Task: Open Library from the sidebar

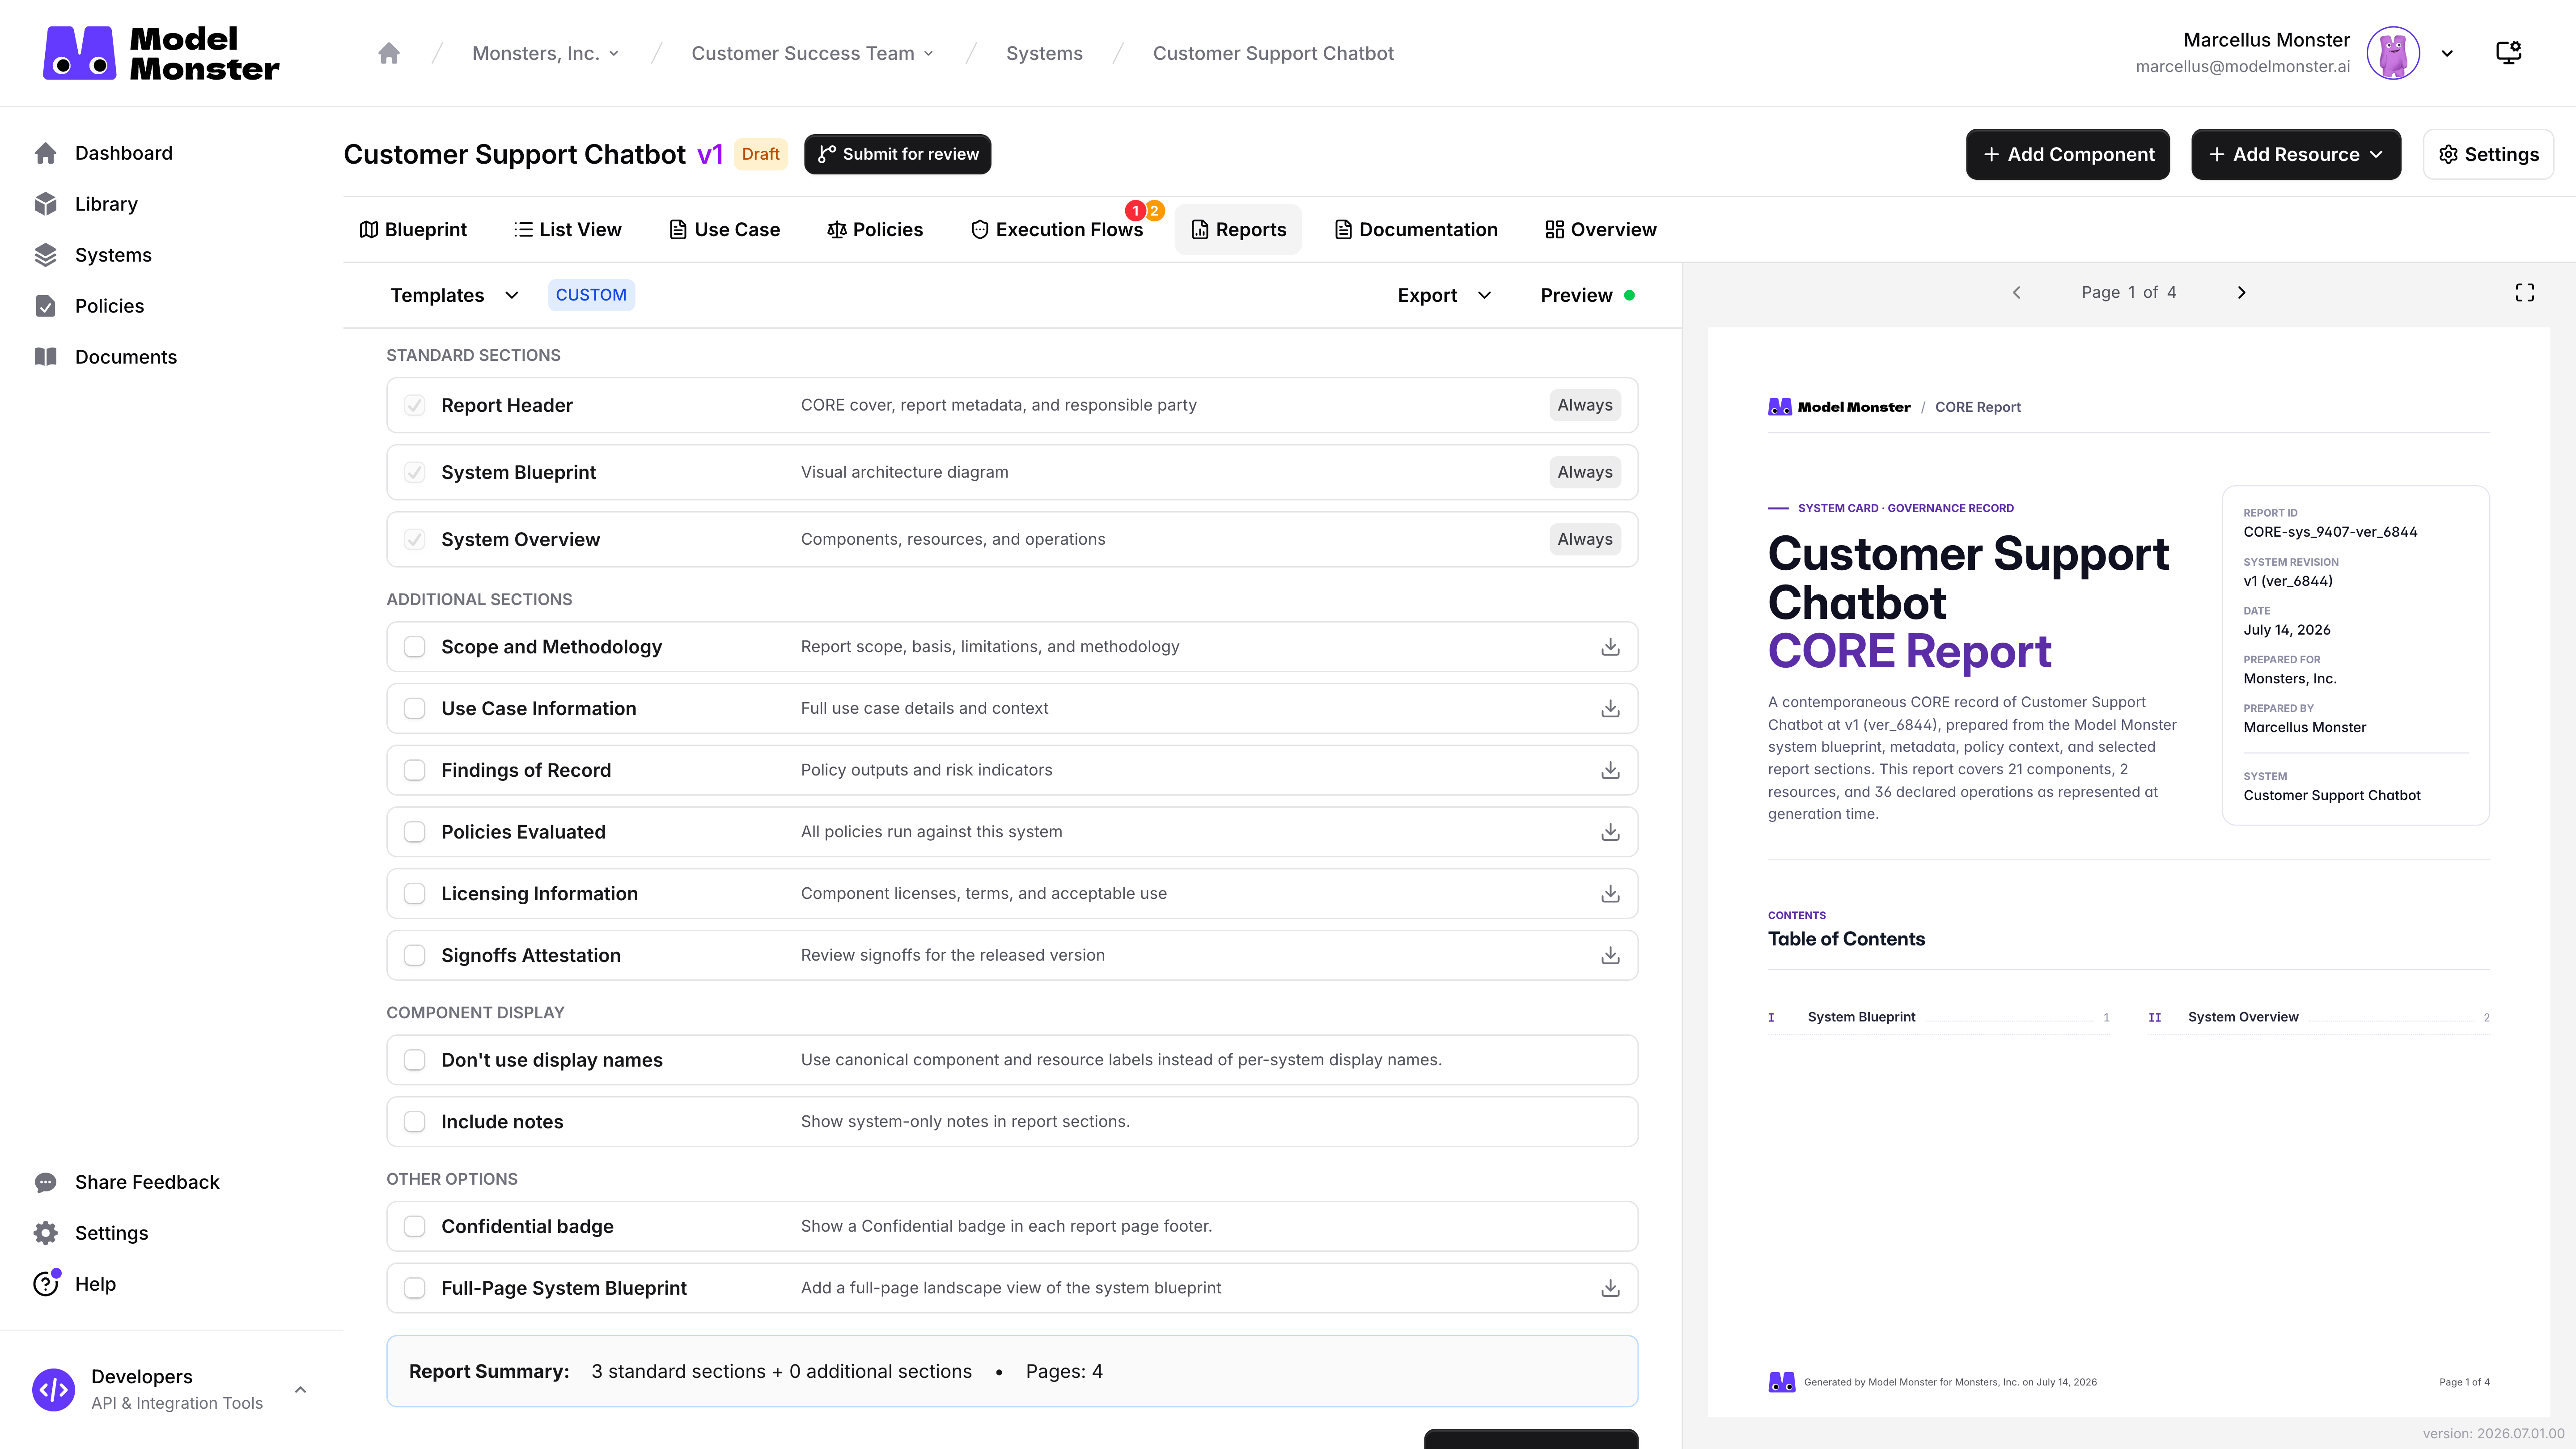Action: pyautogui.click(x=106, y=204)
